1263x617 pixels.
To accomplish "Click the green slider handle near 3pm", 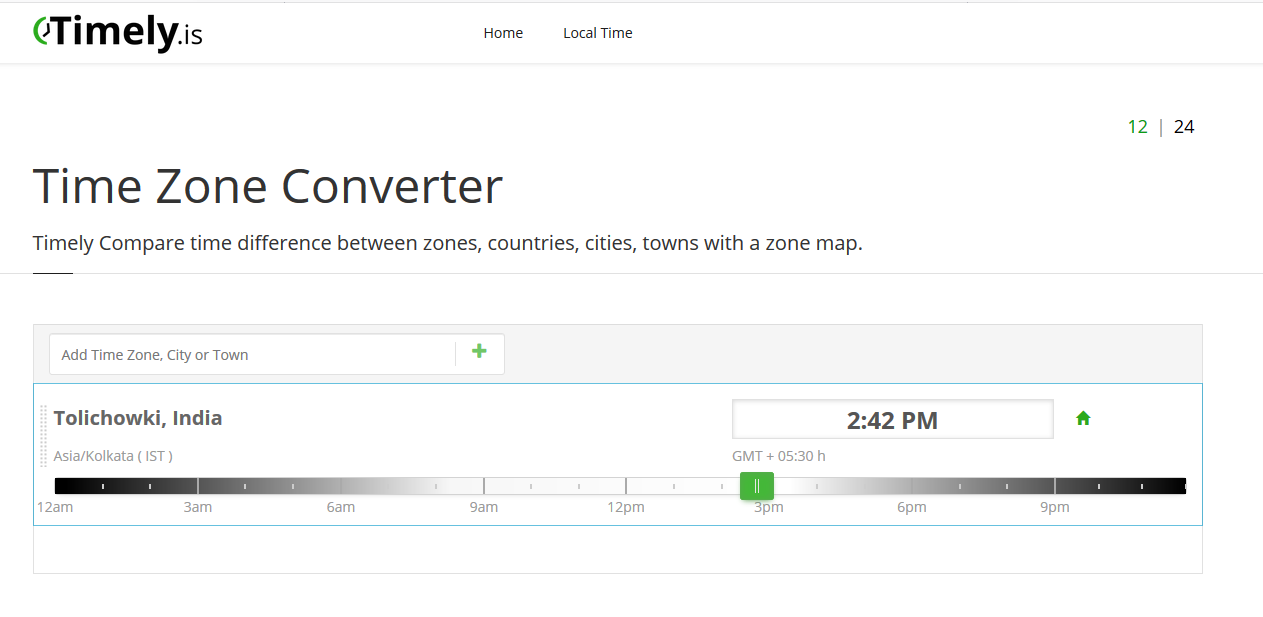I will [757, 485].
